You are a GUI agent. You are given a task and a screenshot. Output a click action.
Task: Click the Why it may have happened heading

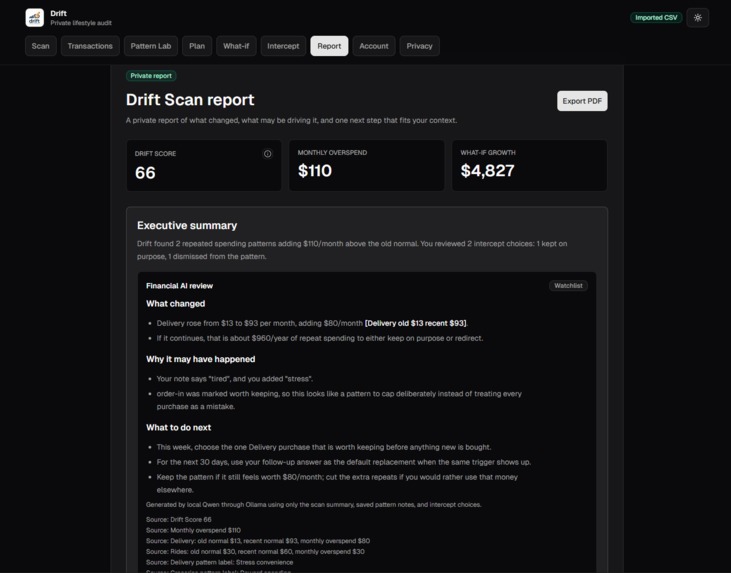click(x=200, y=359)
